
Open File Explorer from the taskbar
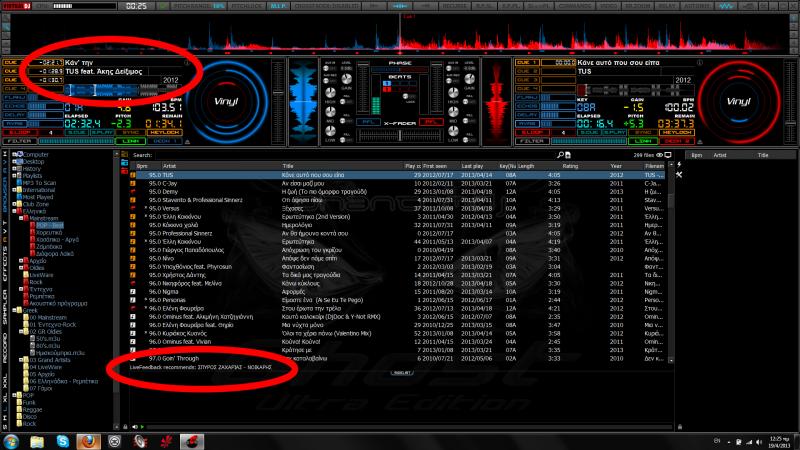[x=37, y=441]
